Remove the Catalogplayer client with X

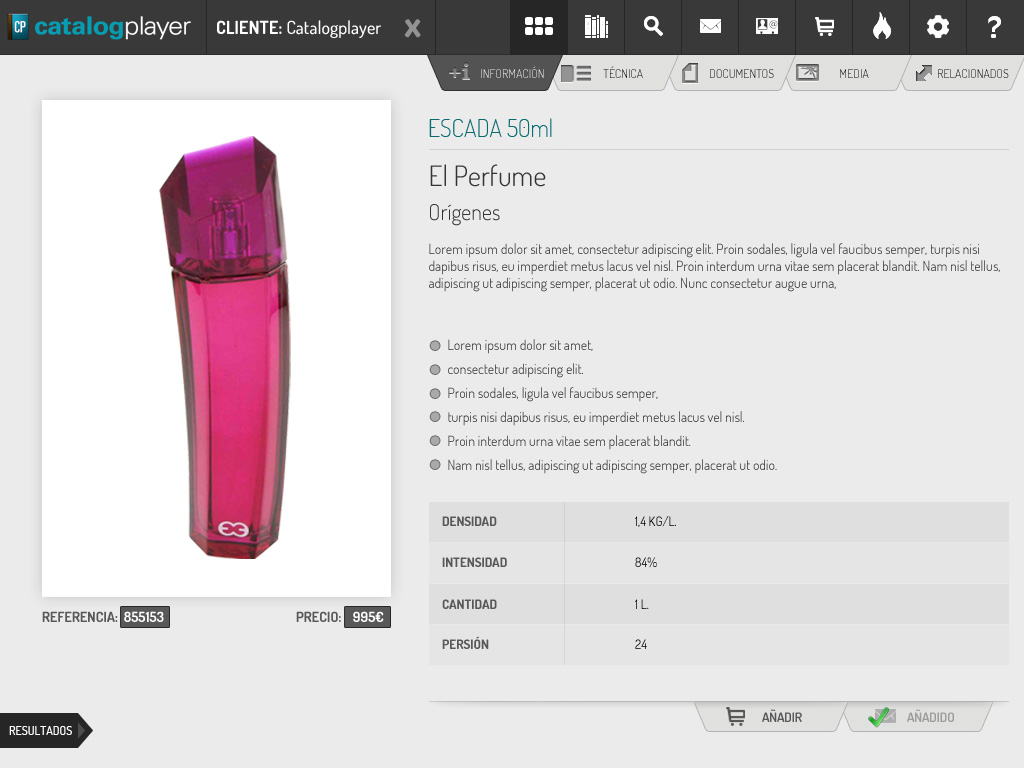(412, 28)
